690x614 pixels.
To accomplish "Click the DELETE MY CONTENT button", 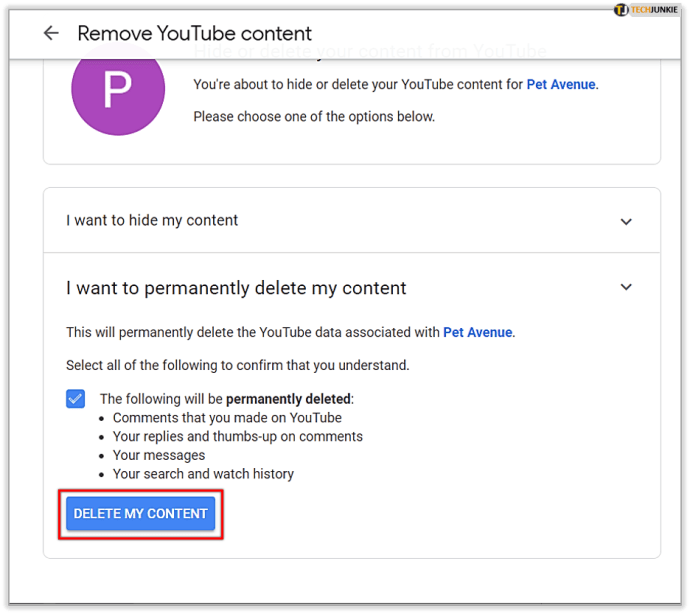I will [x=140, y=513].
